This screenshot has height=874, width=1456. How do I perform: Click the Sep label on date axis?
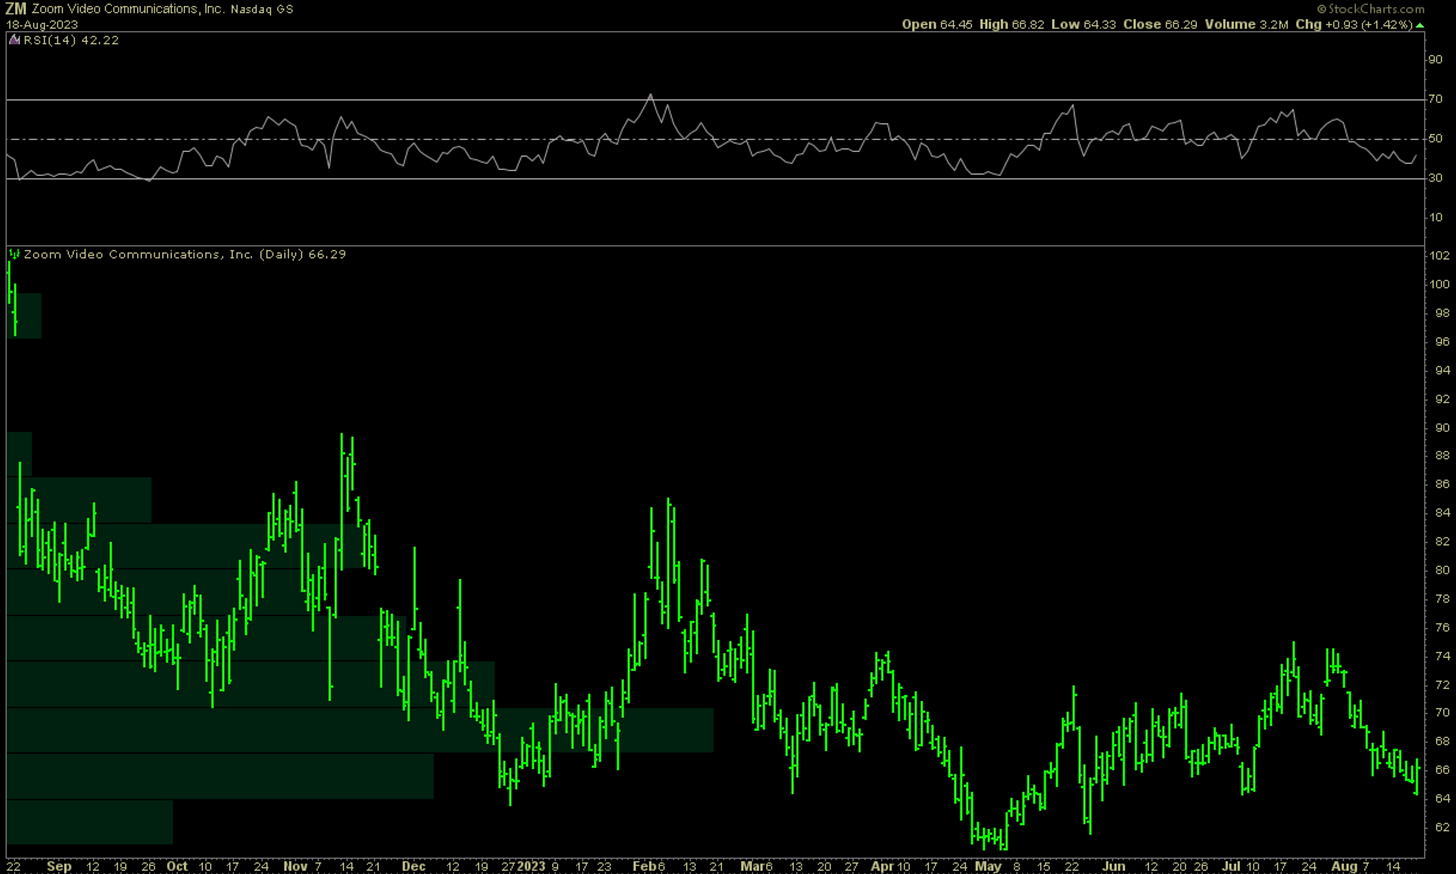pos(59,866)
